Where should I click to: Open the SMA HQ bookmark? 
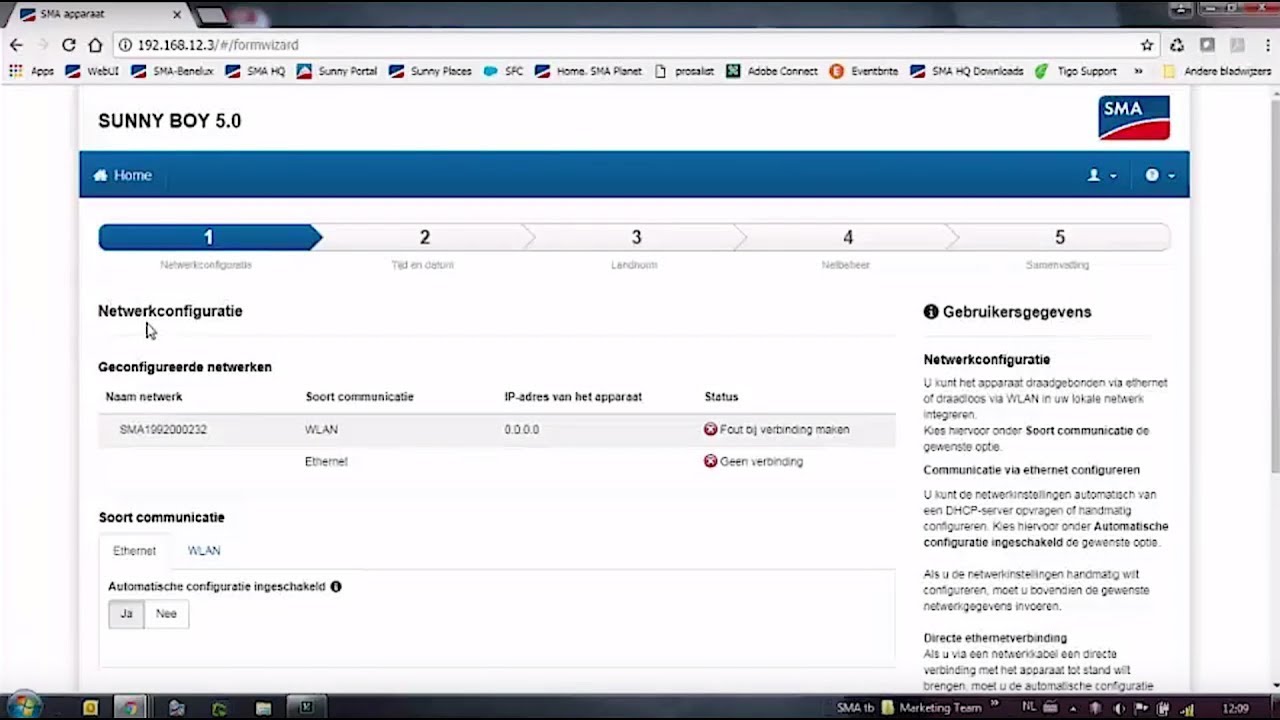(x=255, y=71)
